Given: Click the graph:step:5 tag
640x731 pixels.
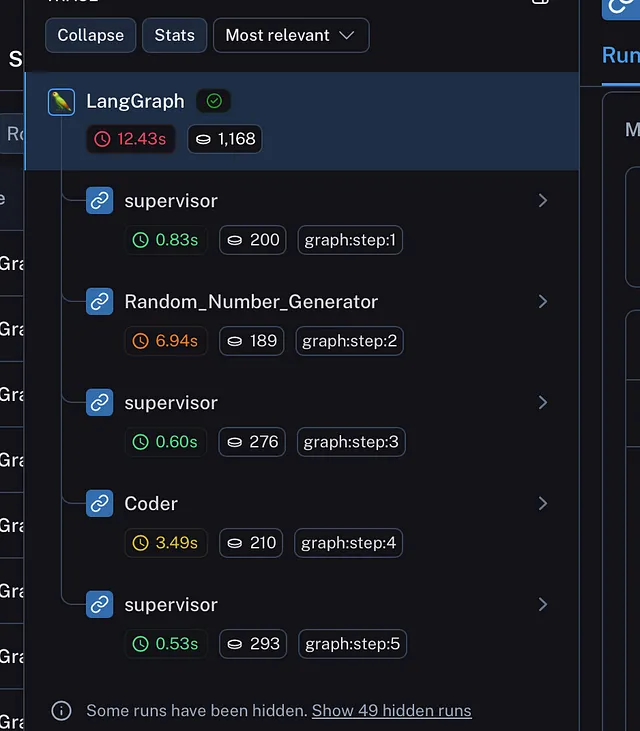Looking at the screenshot, I should (x=352, y=644).
